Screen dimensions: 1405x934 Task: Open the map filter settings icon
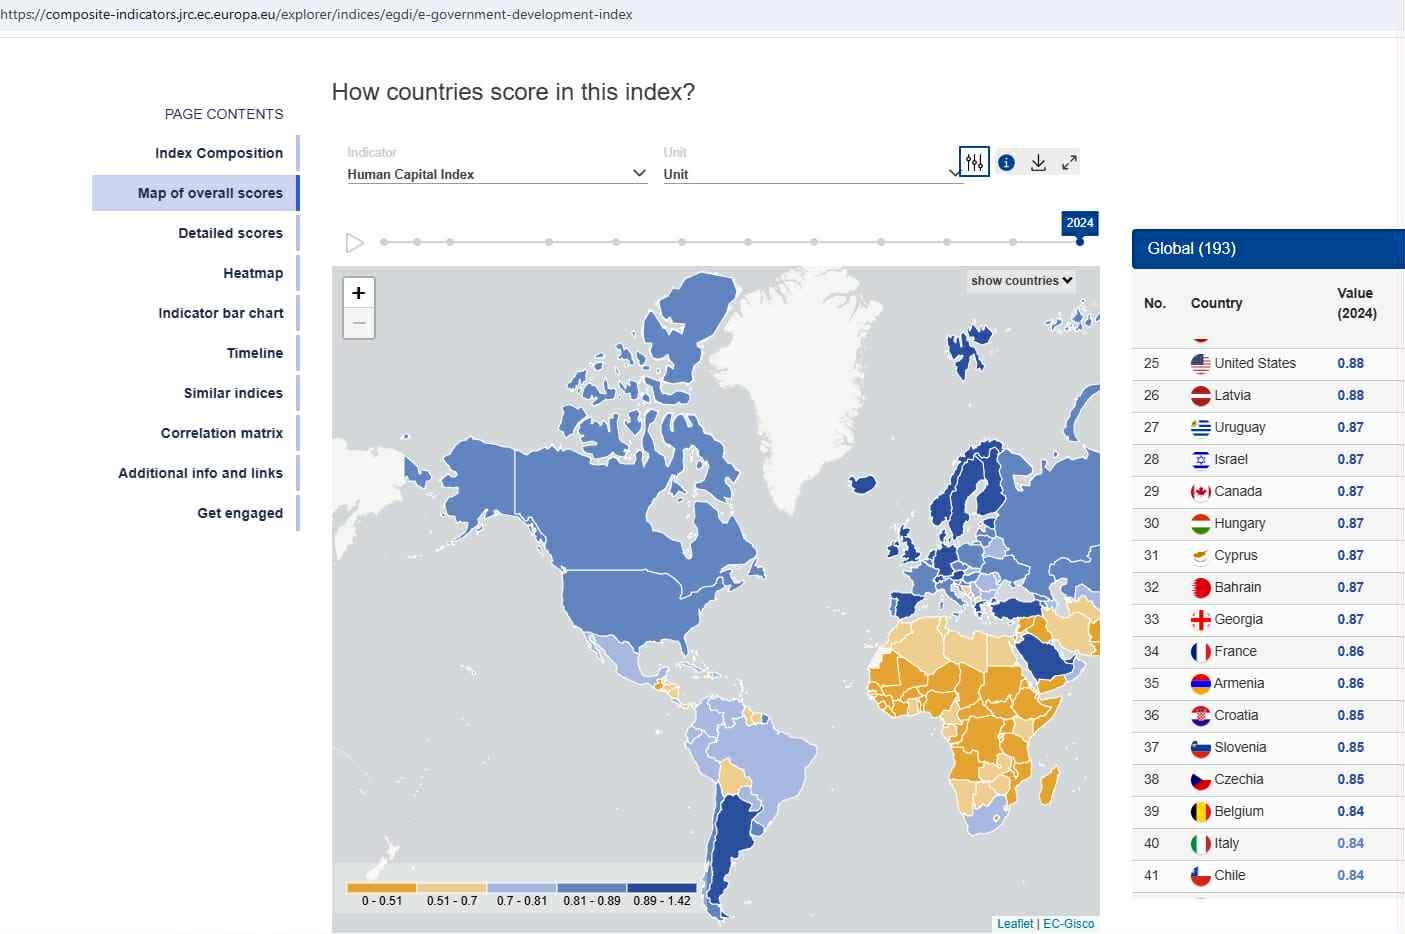pos(974,162)
